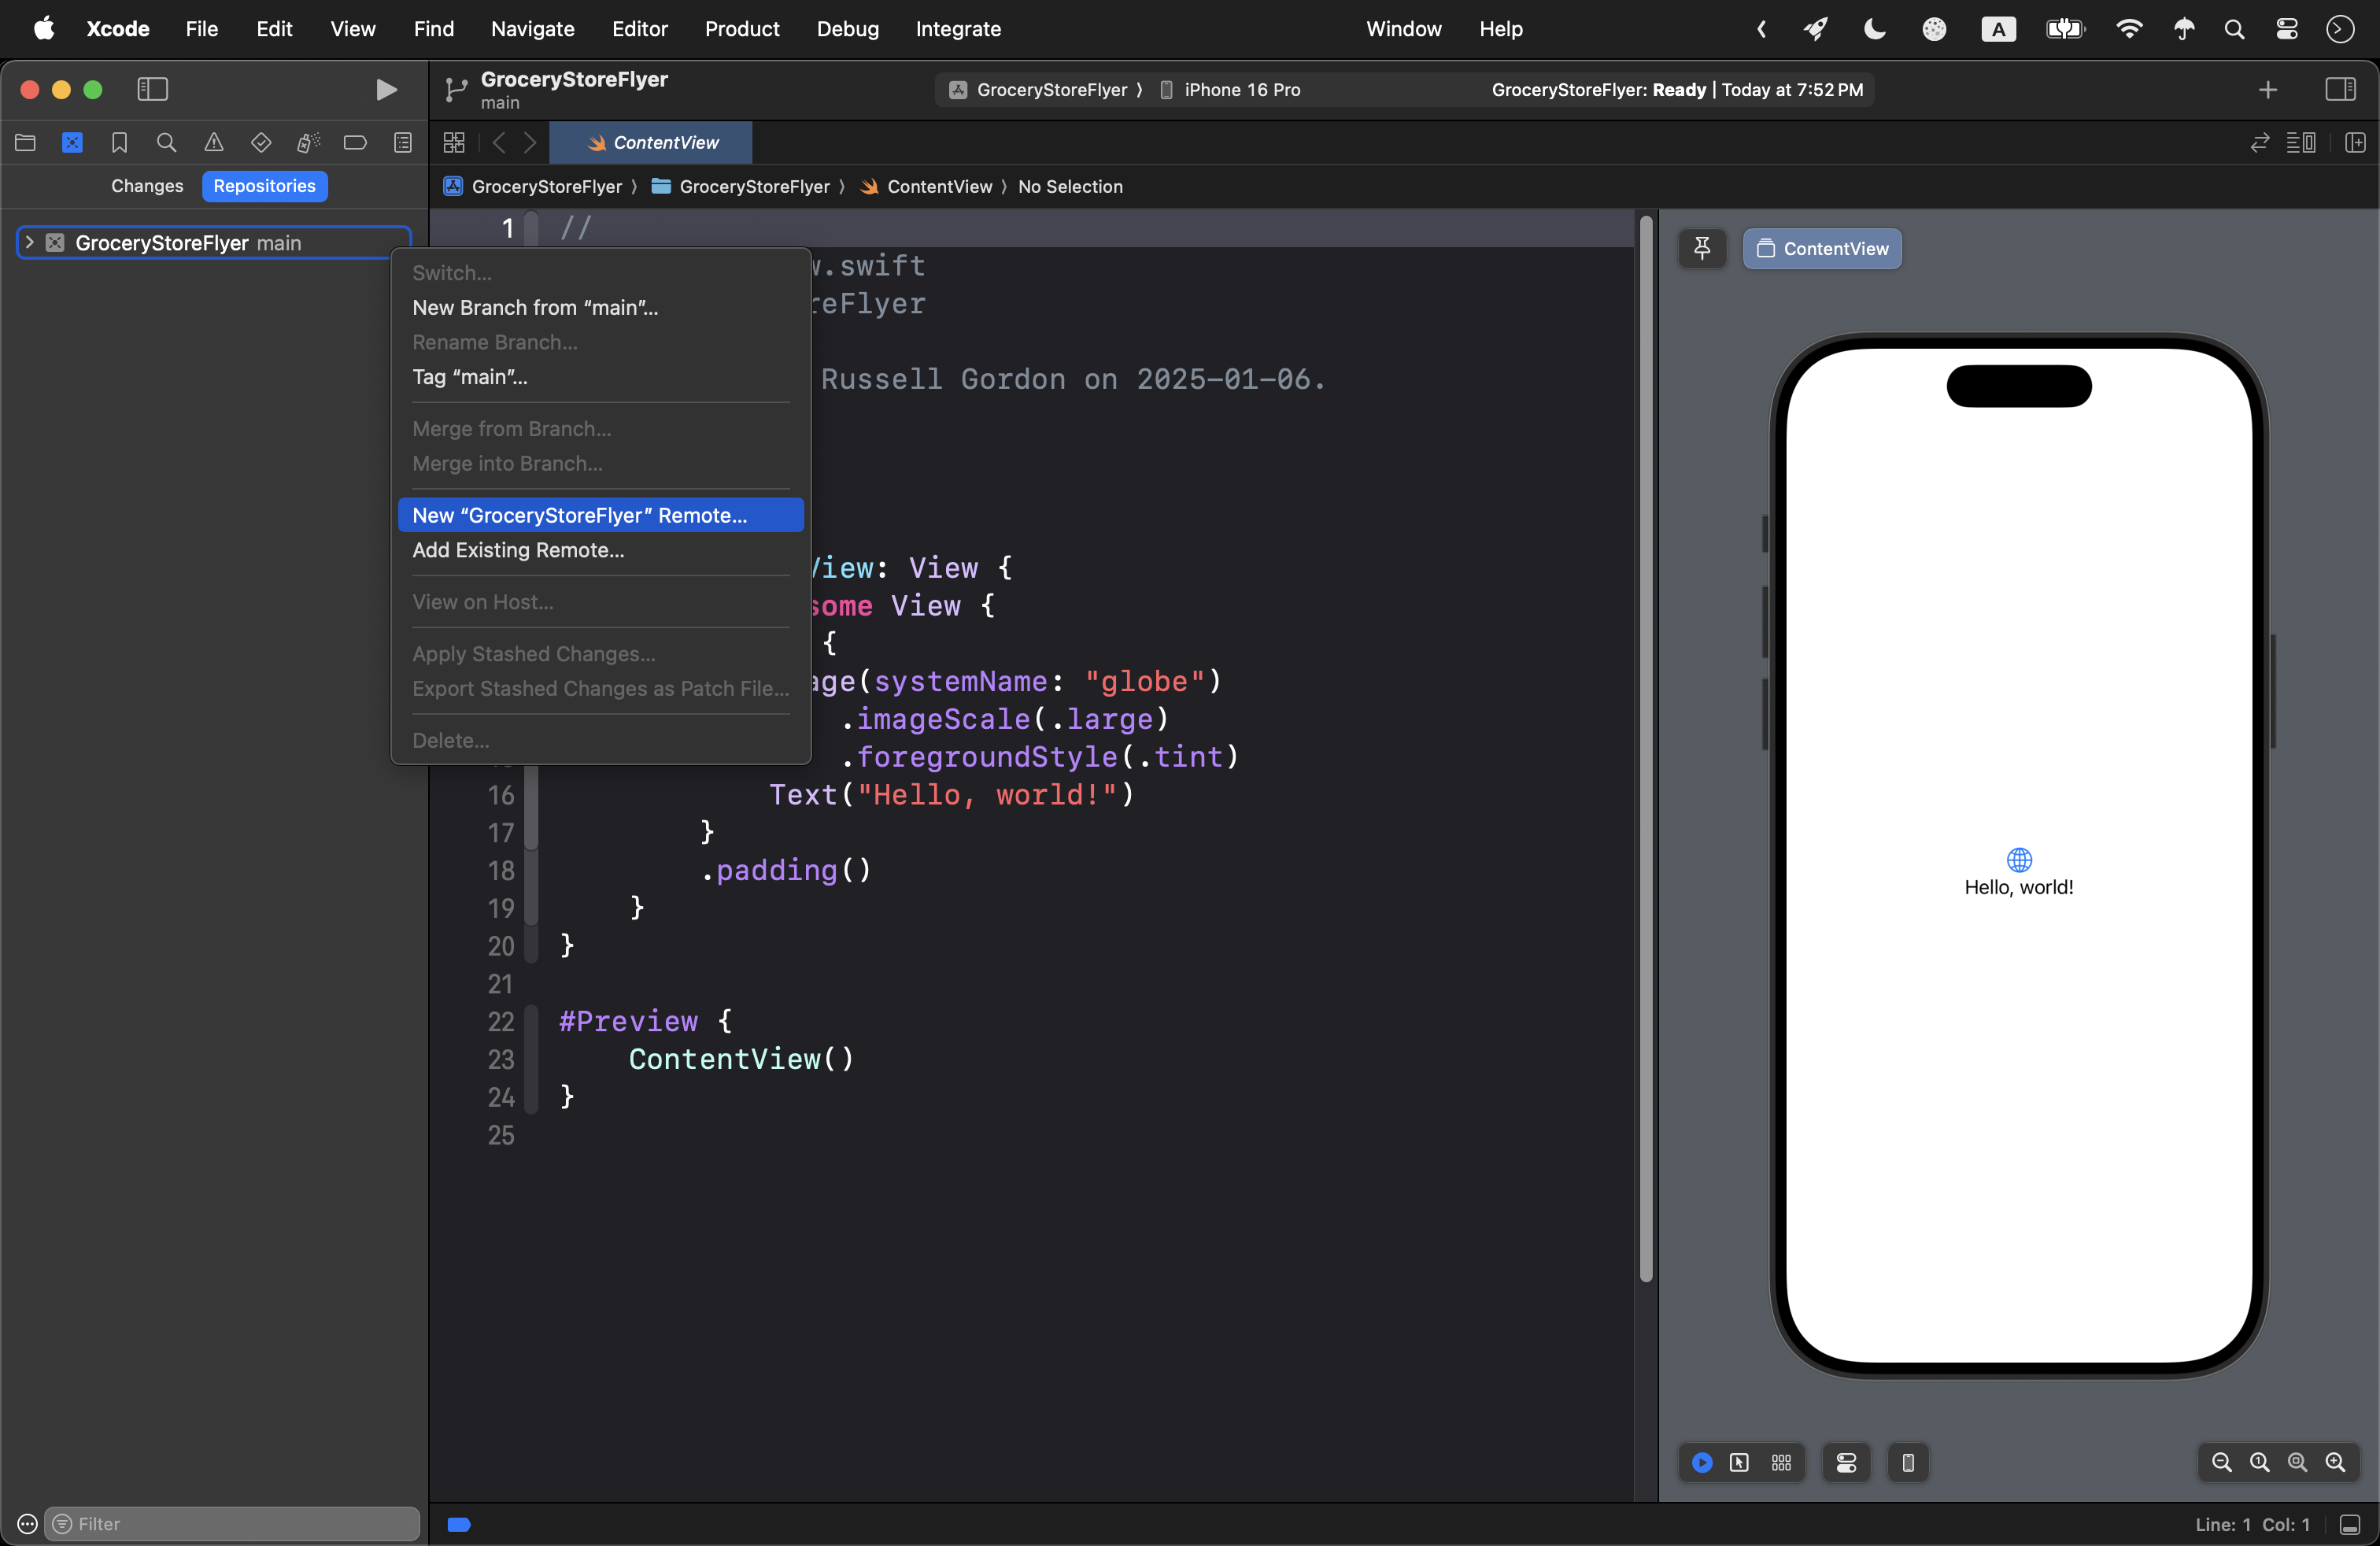Open the related items grid menu
The image size is (2380, 1546).
(454, 143)
